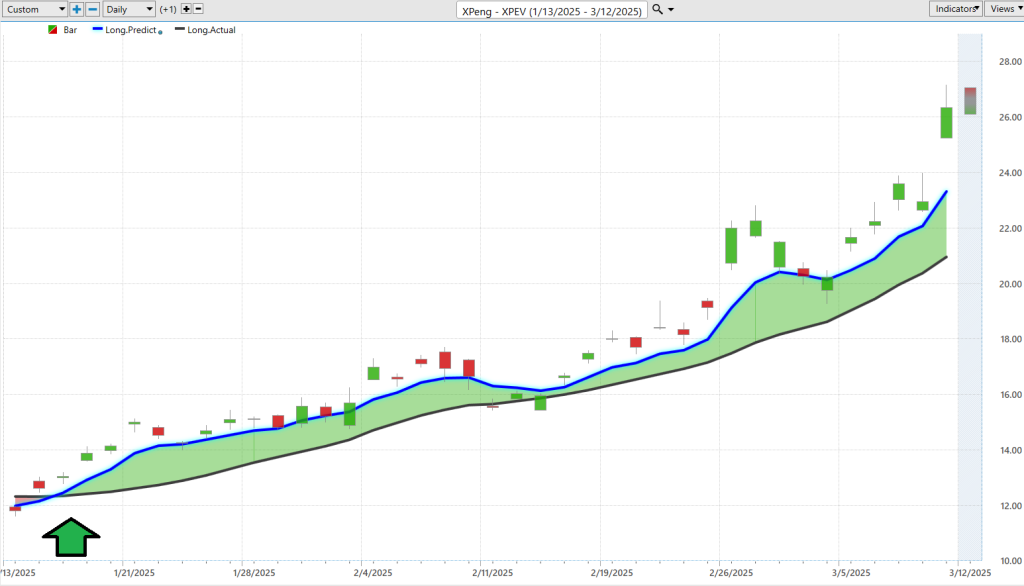Open the Custom range dropdown
This screenshot has height=586, width=1024.
point(34,9)
